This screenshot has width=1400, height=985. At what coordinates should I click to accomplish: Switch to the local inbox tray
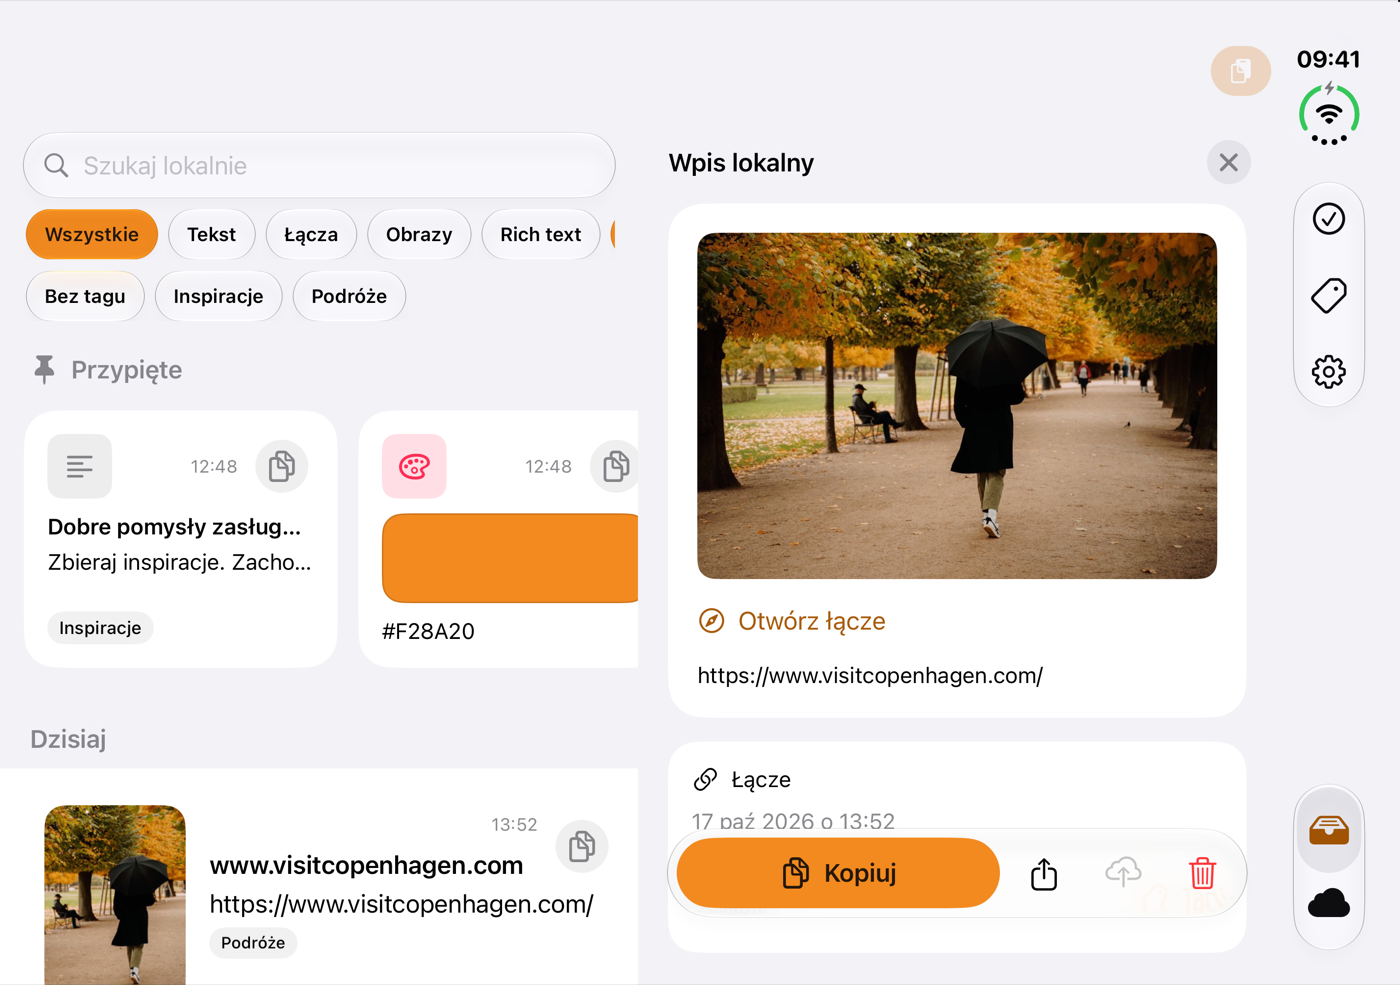[x=1329, y=829]
